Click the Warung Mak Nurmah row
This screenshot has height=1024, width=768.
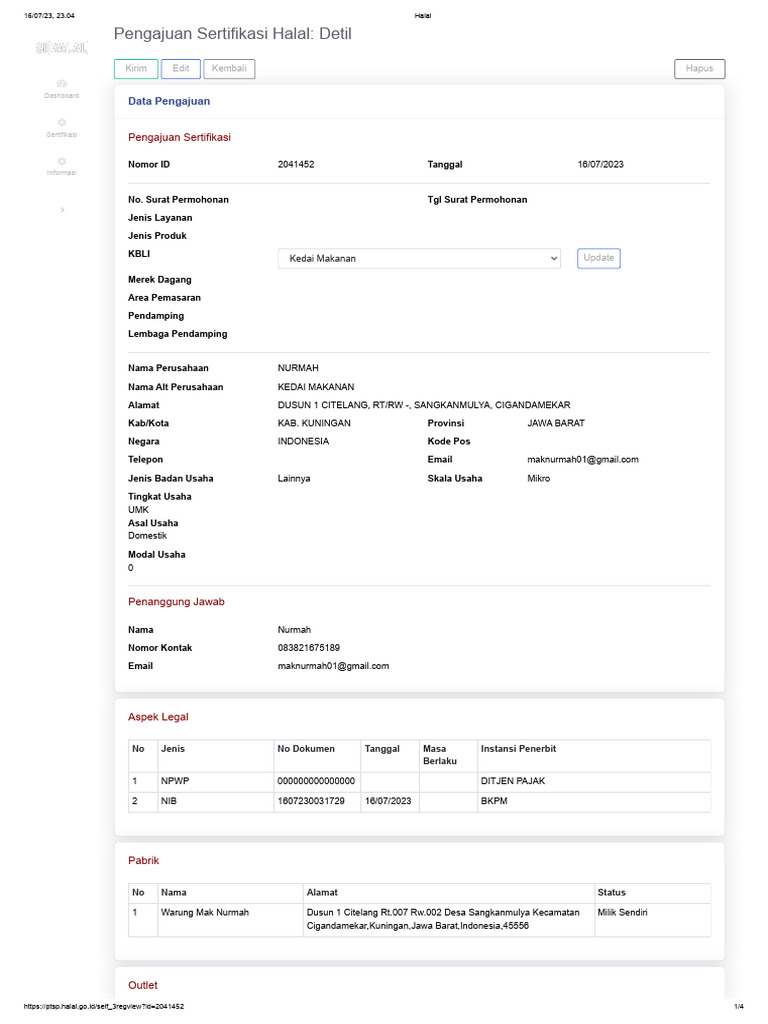point(419,920)
